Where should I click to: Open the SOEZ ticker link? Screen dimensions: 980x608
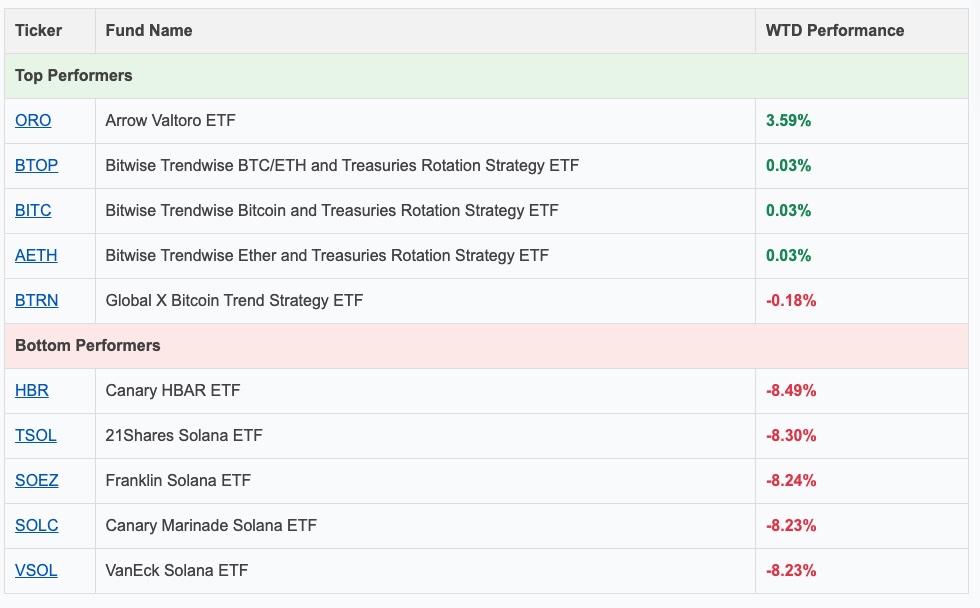(36, 480)
